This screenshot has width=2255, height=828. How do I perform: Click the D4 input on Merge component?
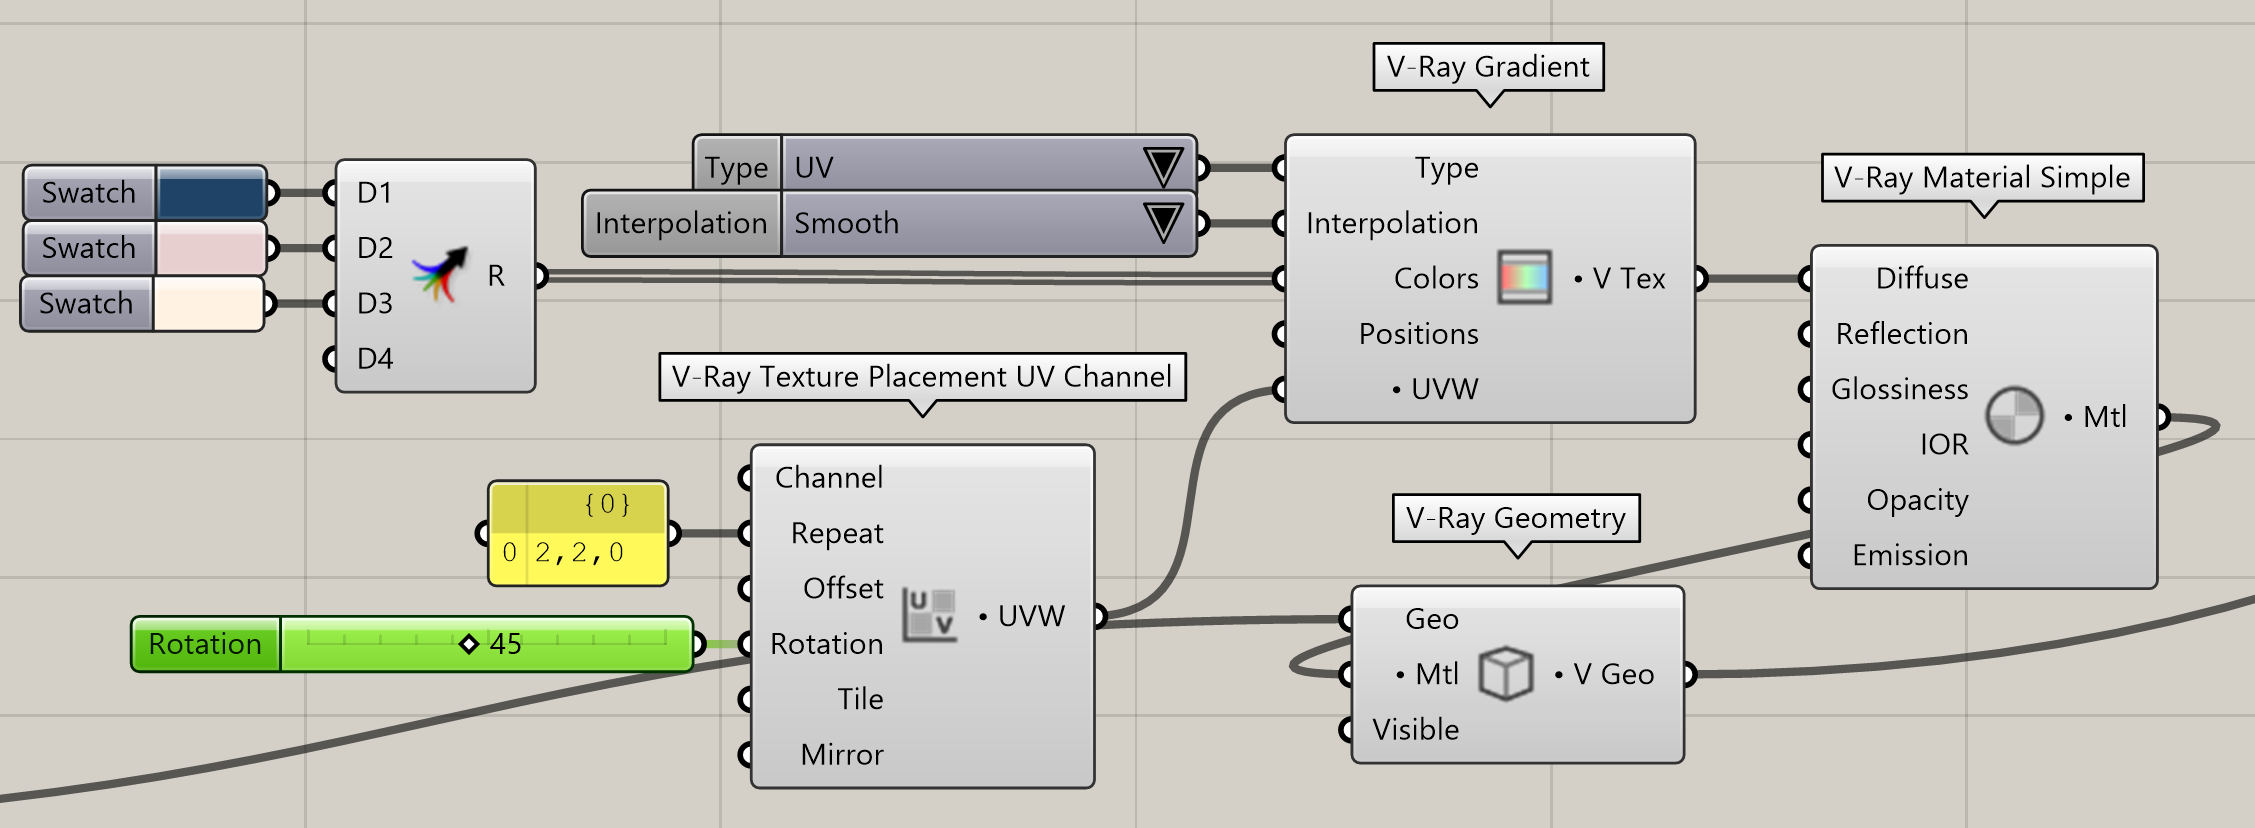[x=375, y=358]
